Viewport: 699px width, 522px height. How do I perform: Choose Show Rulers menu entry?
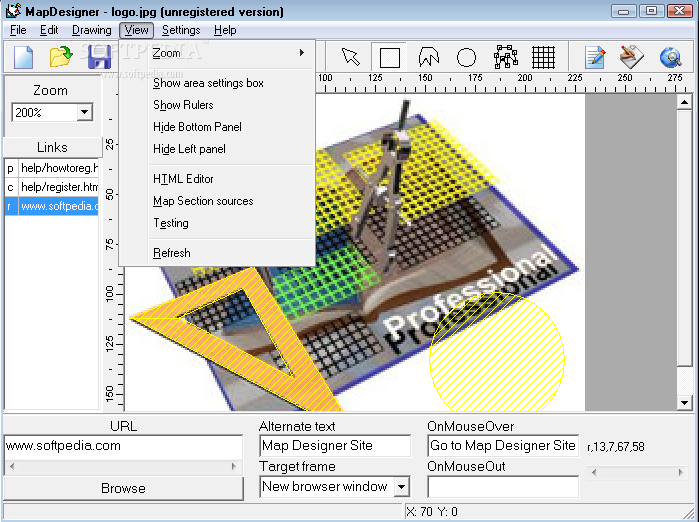tap(218, 105)
